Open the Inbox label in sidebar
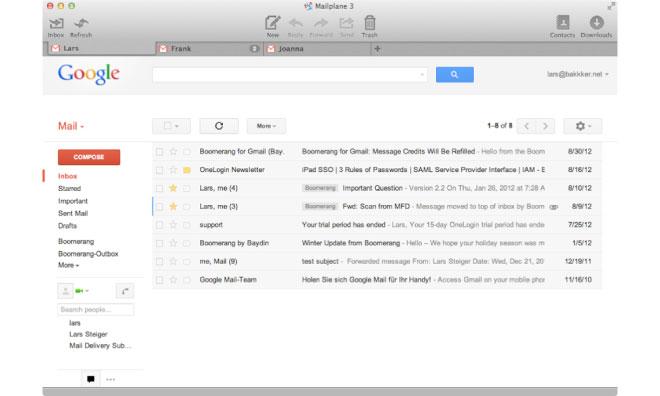The height and width of the screenshot is (396, 660). tap(67, 176)
